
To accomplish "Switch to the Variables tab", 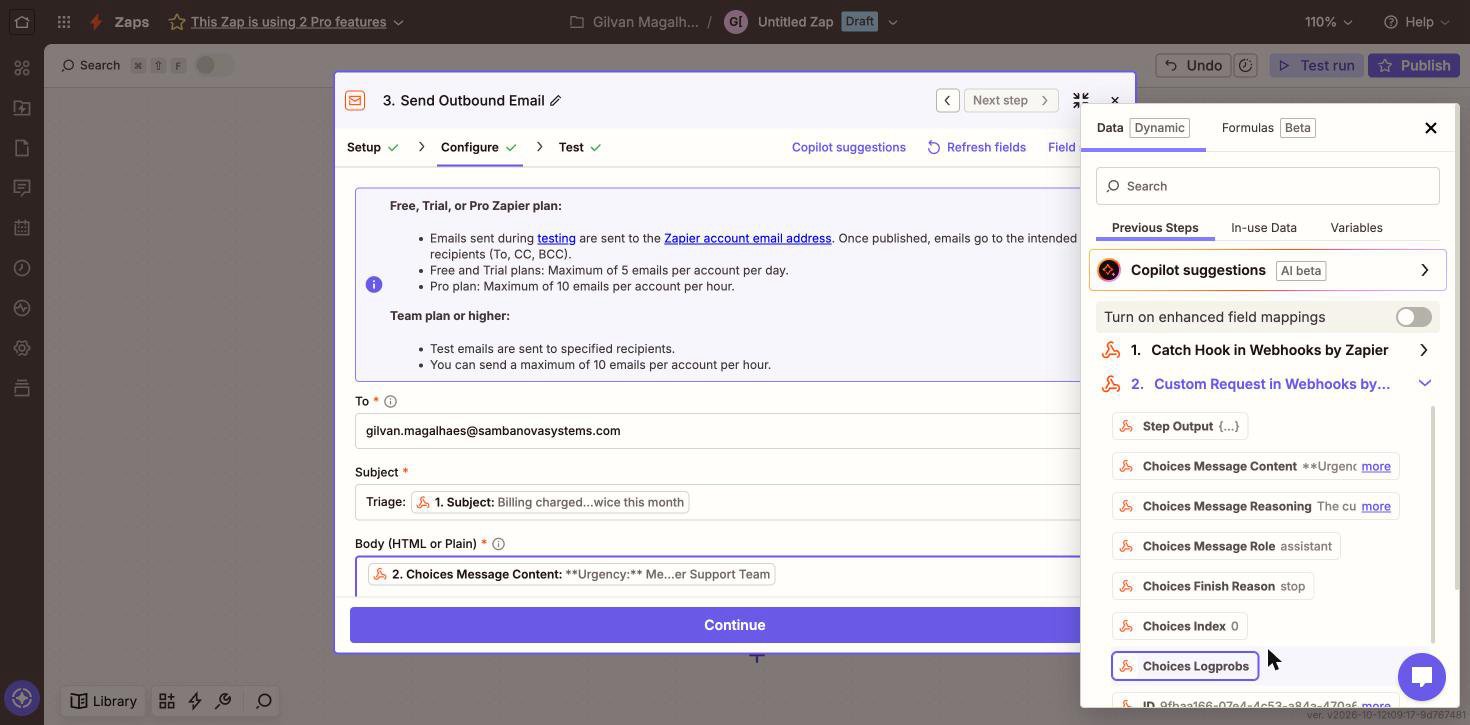I will (x=1356, y=228).
